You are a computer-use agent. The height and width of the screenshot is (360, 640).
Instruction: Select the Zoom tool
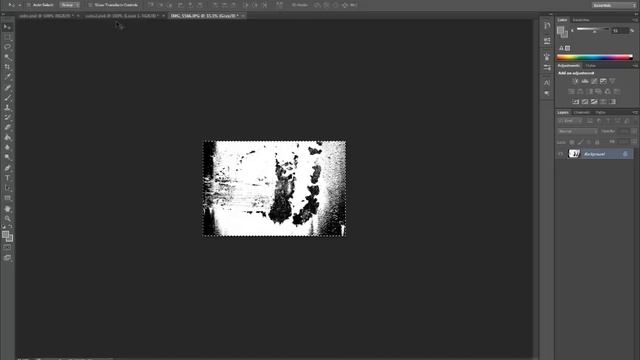(7, 219)
